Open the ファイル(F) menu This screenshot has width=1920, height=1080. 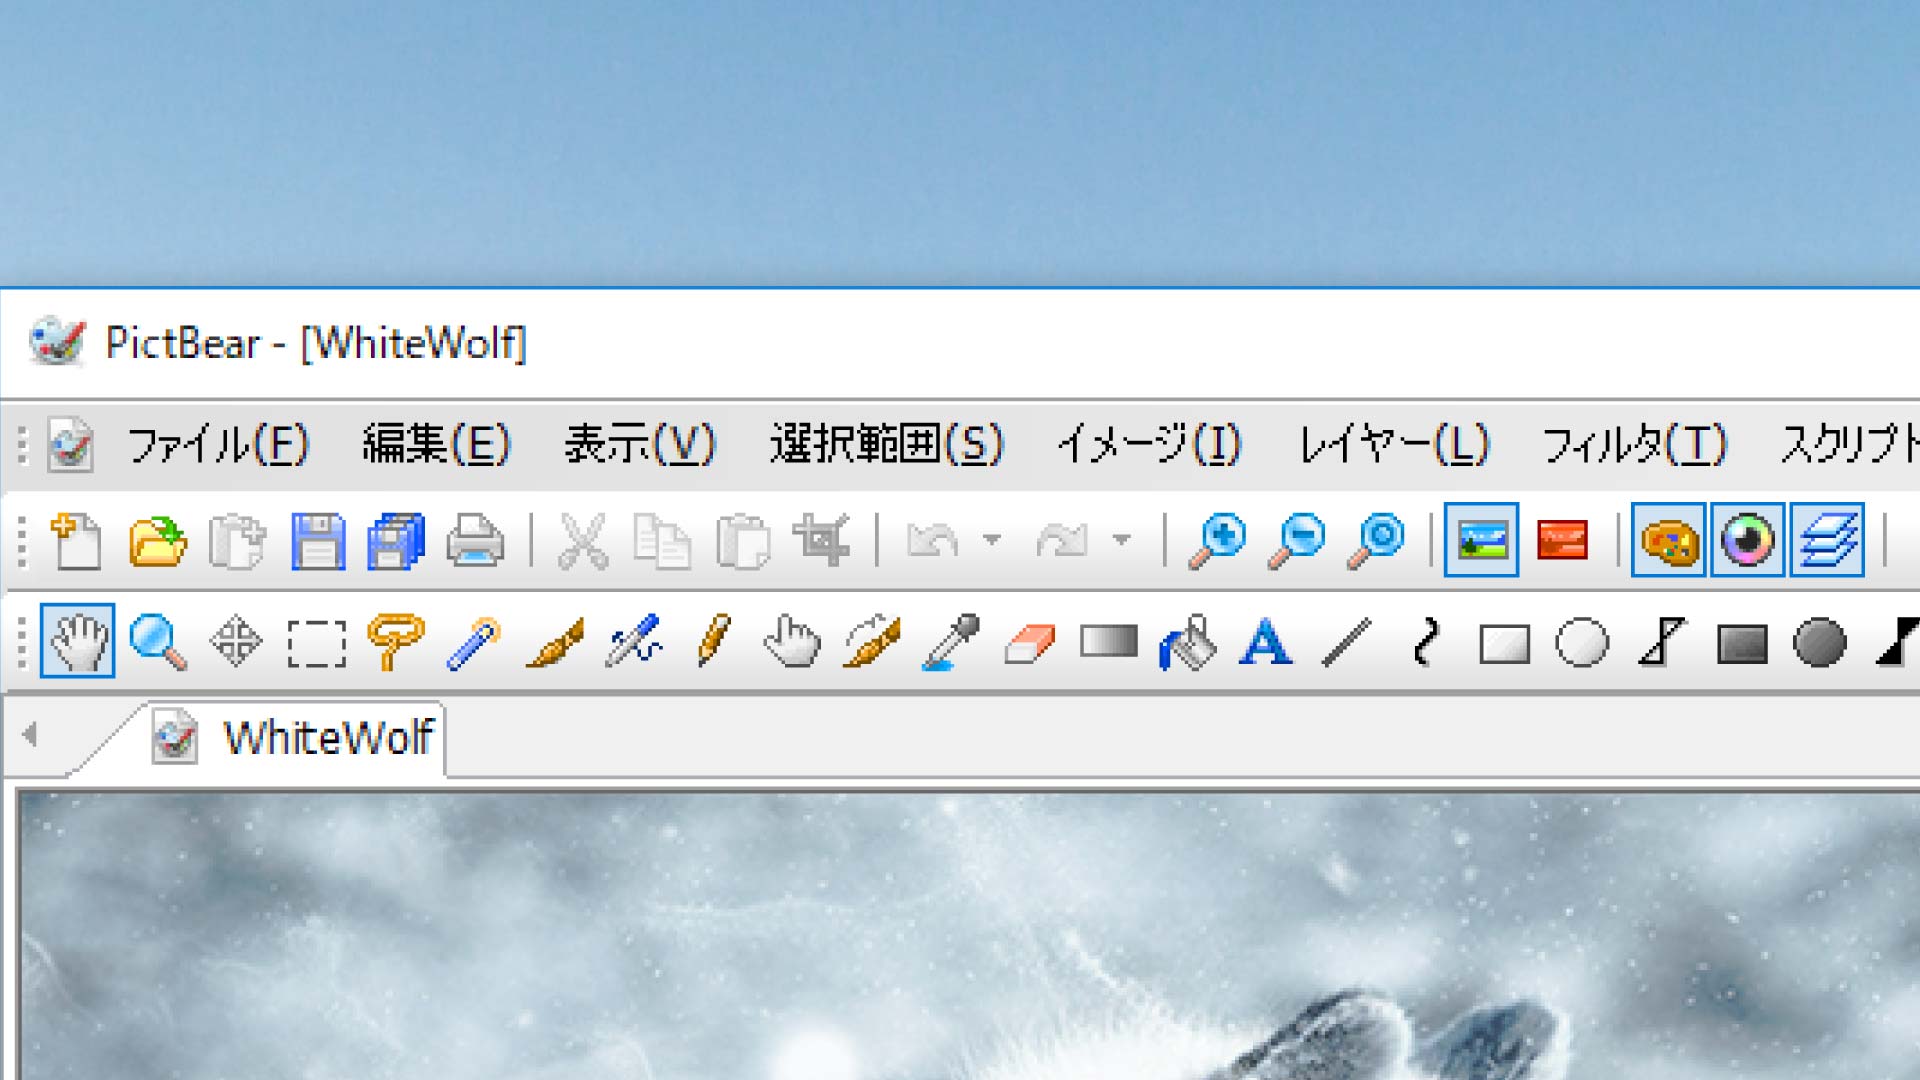pos(218,444)
